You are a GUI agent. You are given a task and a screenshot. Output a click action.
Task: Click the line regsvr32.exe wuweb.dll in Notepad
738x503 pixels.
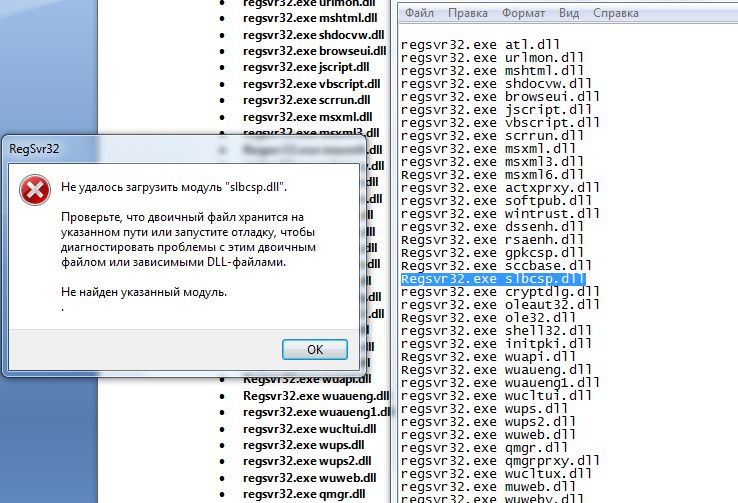pos(488,435)
